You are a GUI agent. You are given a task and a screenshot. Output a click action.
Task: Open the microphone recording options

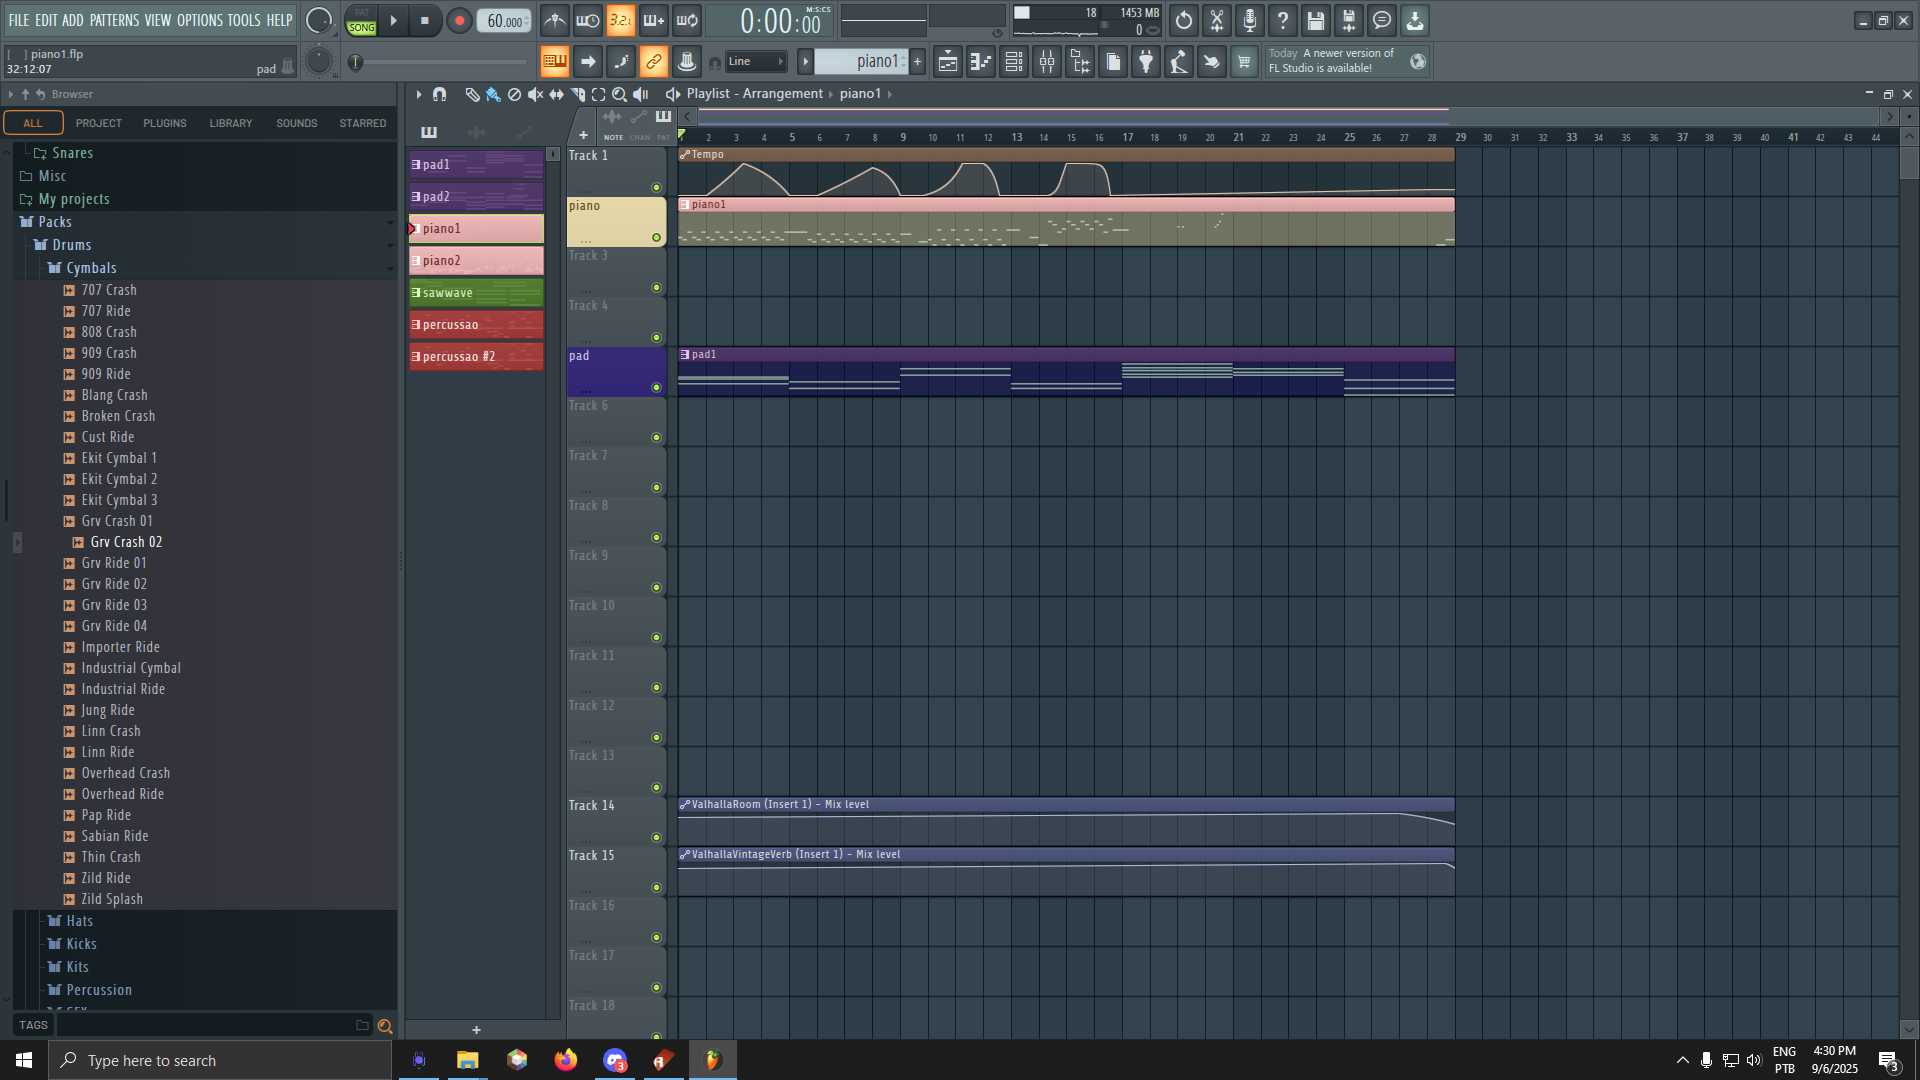(x=1249, y=20)
